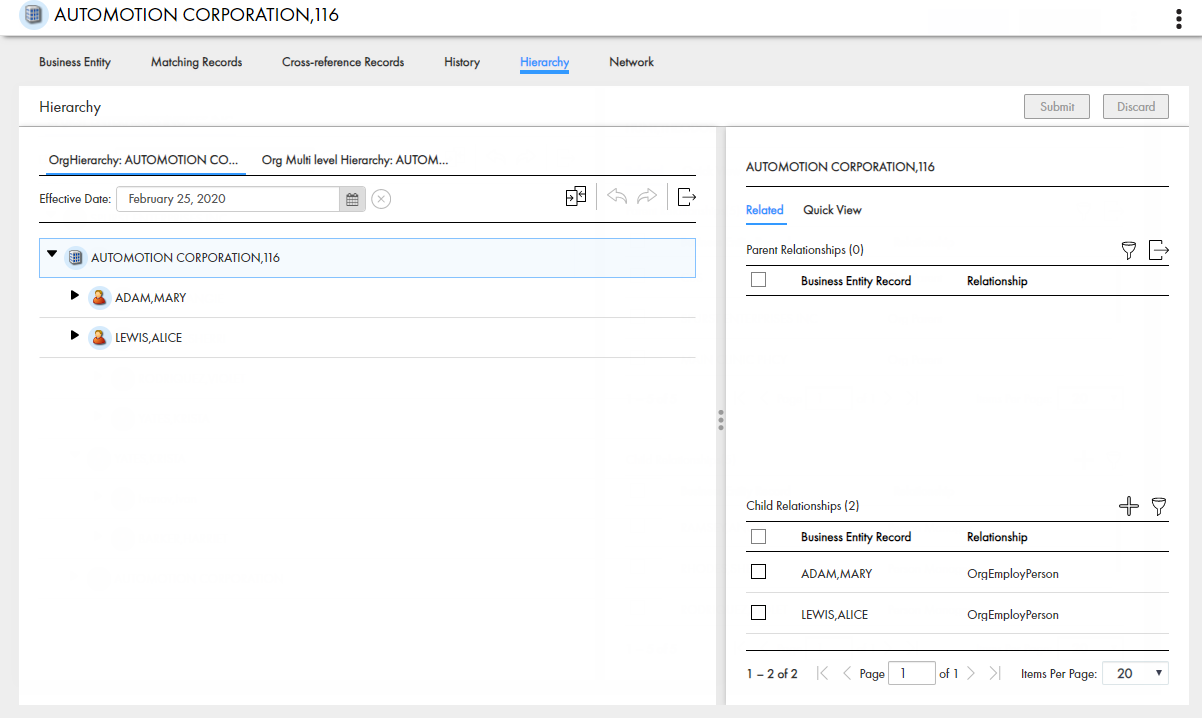This screenshot has height=718, width=1202.
Task: Select ADAM,MARY in the hierarchy tree
Action: click(x=150, y=298)
